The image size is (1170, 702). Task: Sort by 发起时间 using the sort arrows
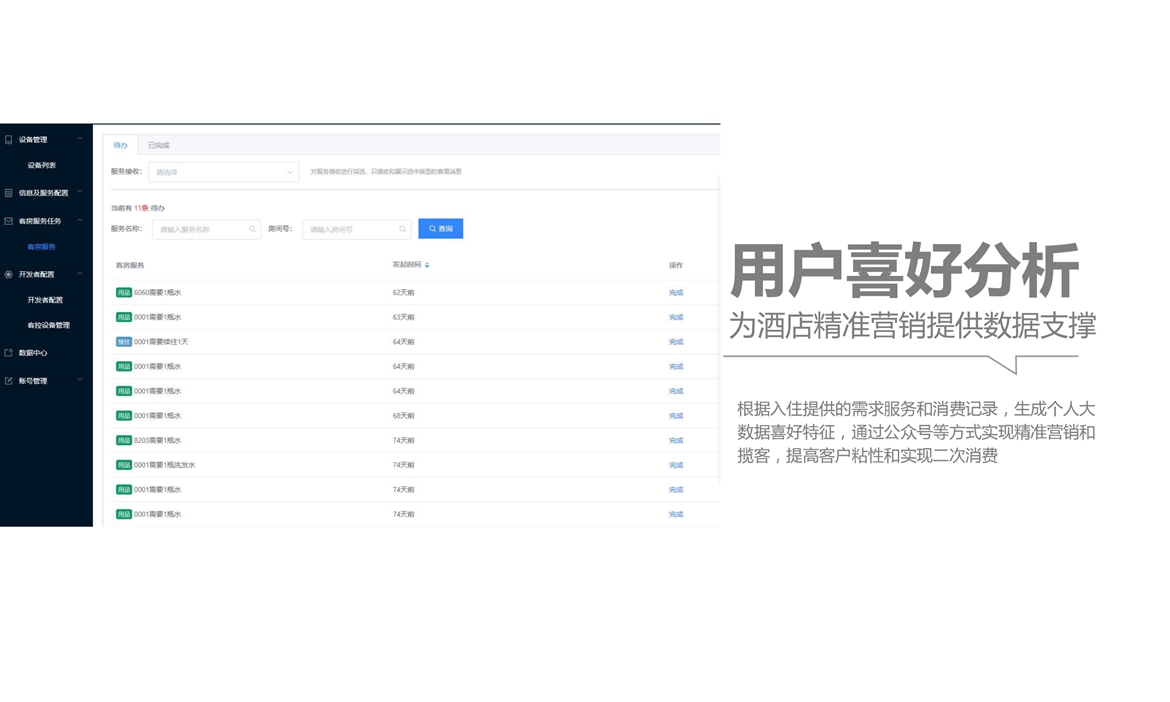click(427, 265)
